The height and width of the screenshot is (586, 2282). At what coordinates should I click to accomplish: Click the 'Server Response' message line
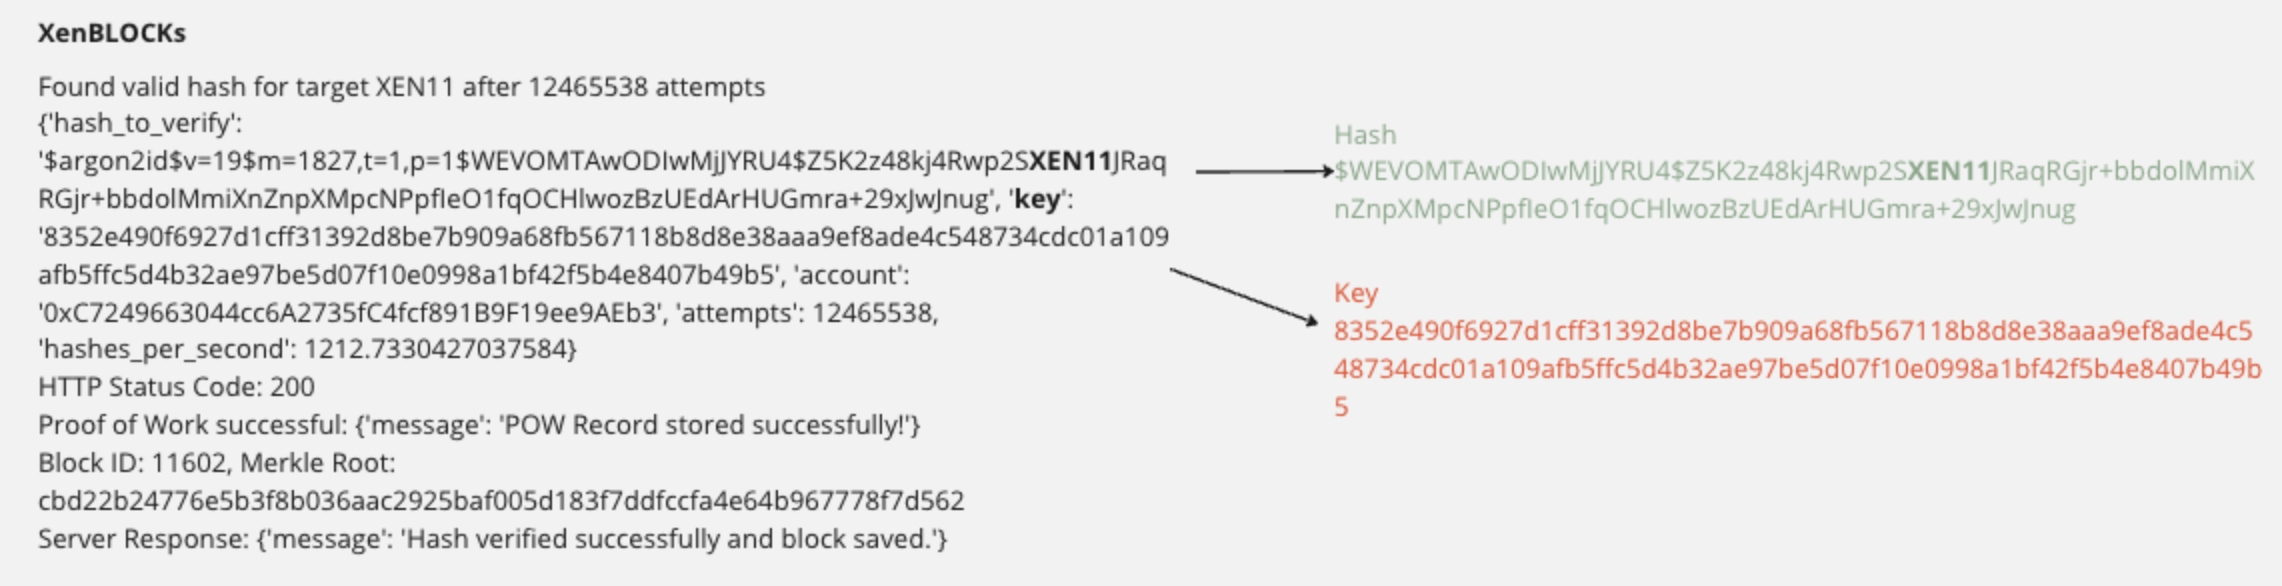tap(492, 539)
